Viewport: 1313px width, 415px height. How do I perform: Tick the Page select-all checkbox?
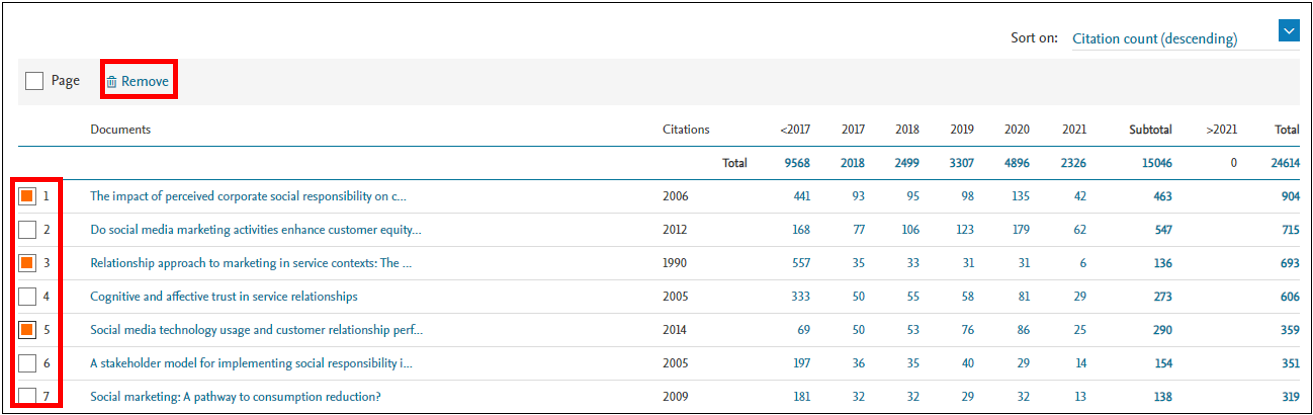pyautogui.click(x=34, y=81)
